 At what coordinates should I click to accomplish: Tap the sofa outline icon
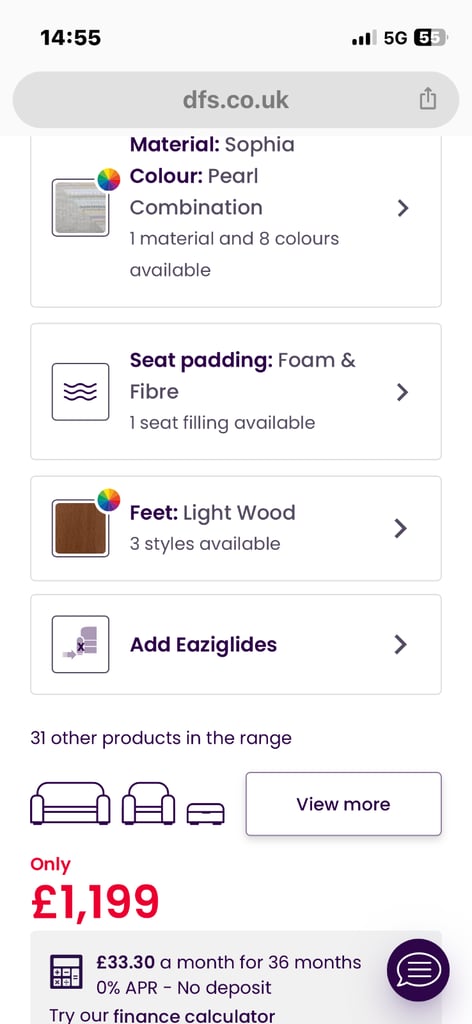coord(71,803)
